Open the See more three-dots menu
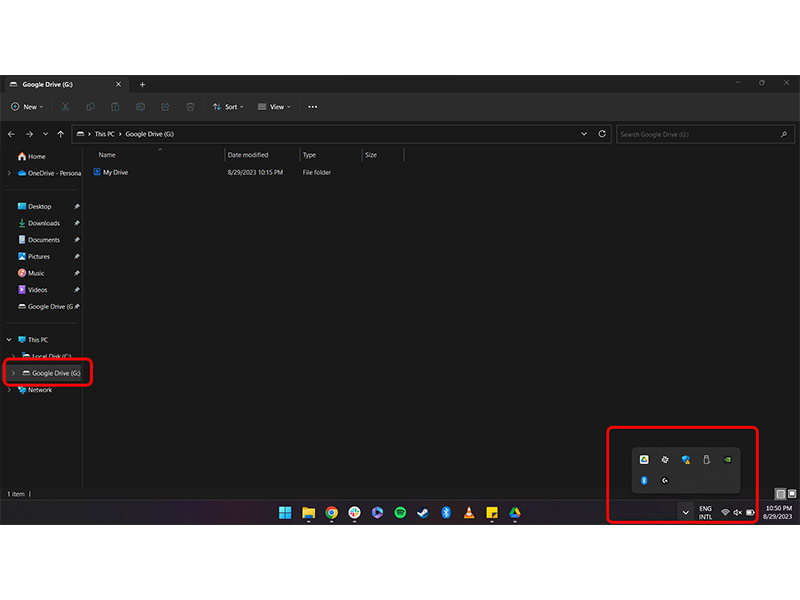 click(312, 107)
